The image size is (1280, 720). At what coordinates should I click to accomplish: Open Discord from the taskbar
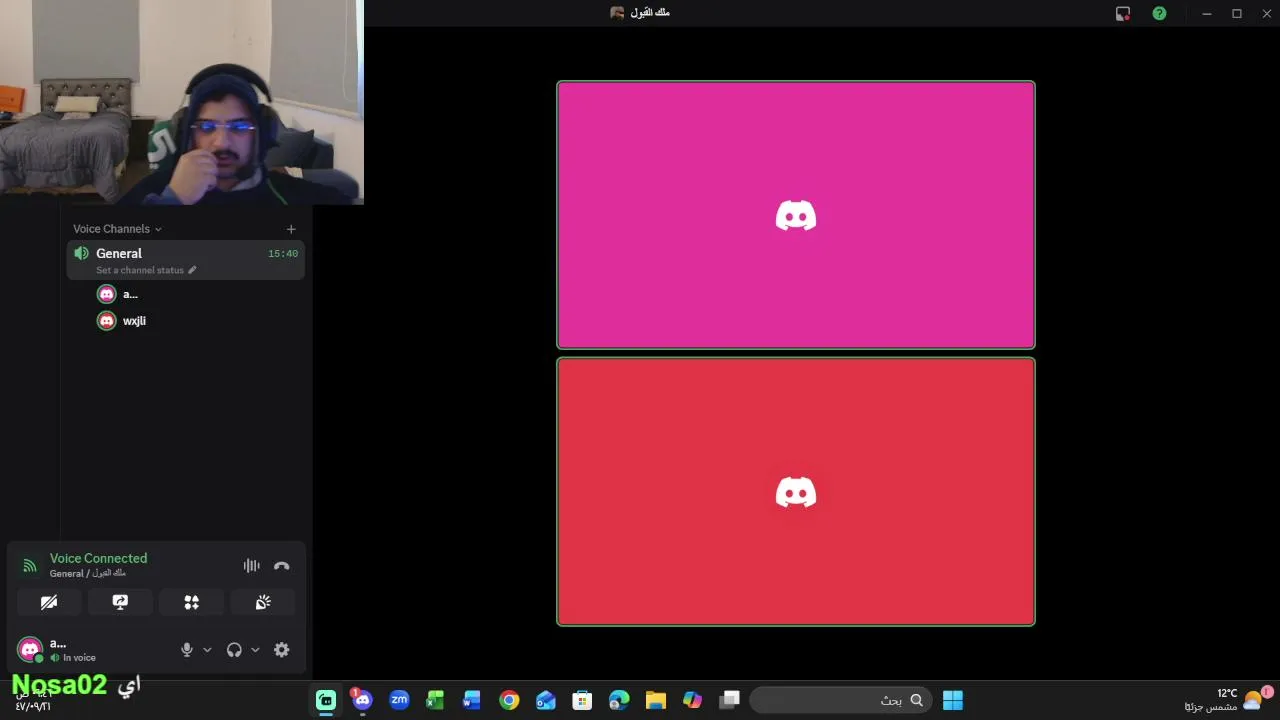[362, 700]
